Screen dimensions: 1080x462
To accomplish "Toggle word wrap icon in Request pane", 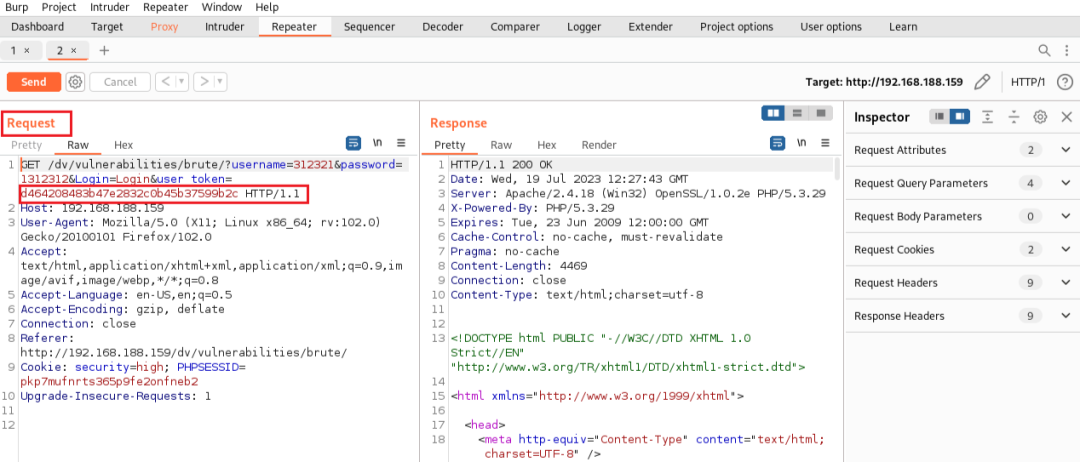I will pos(353,143).
